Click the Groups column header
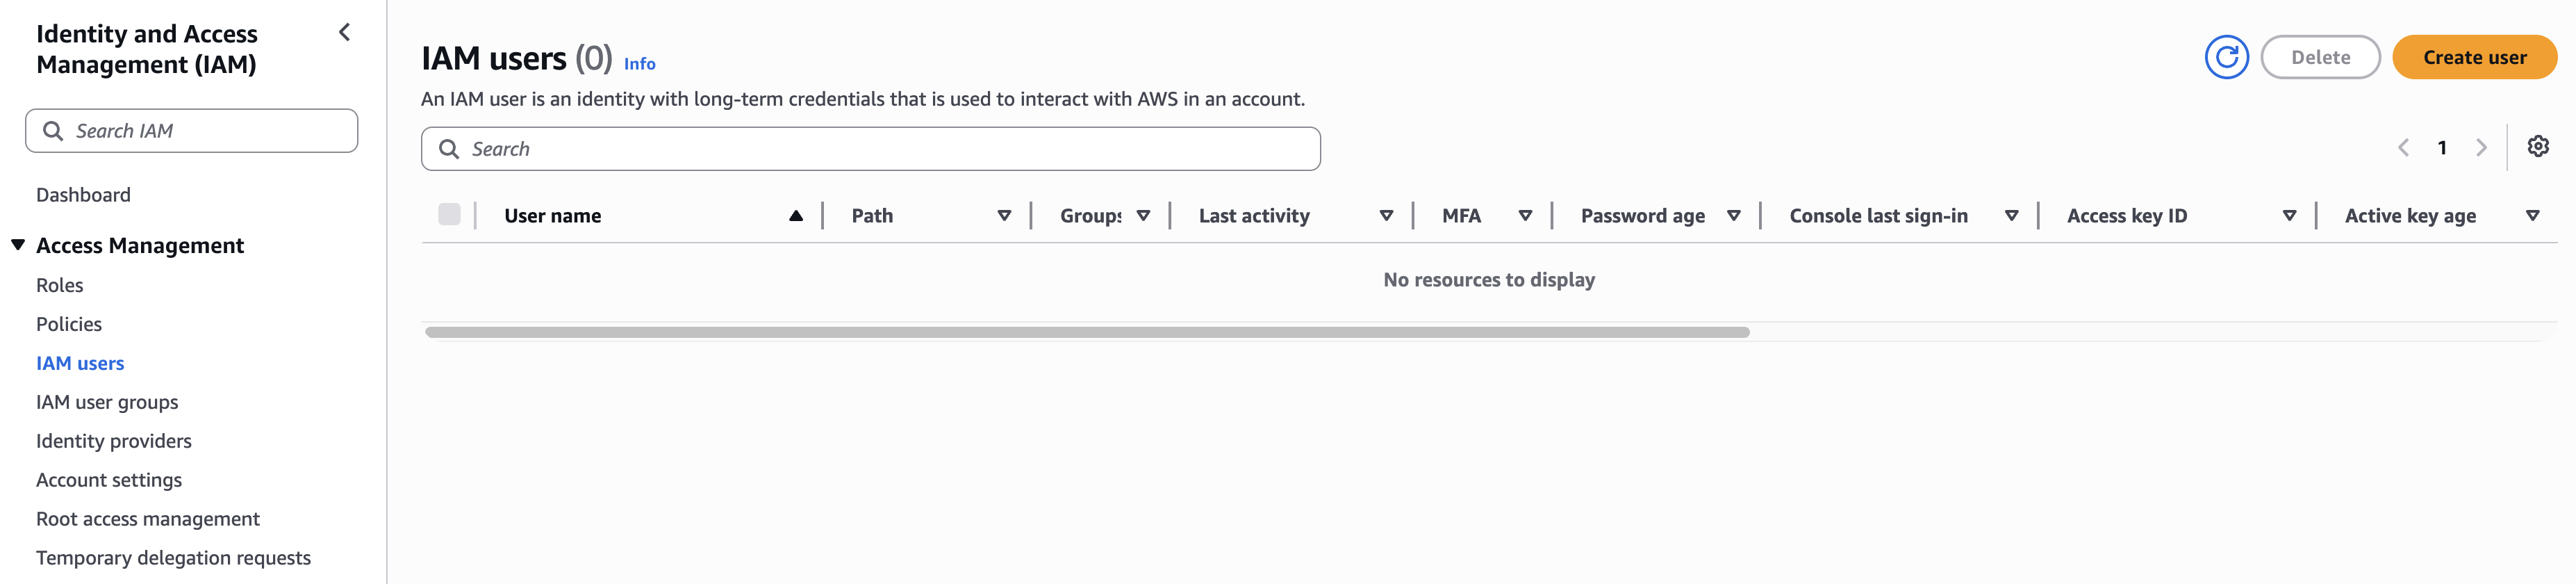2576x584 pixels. click(x=1090, y=216)
